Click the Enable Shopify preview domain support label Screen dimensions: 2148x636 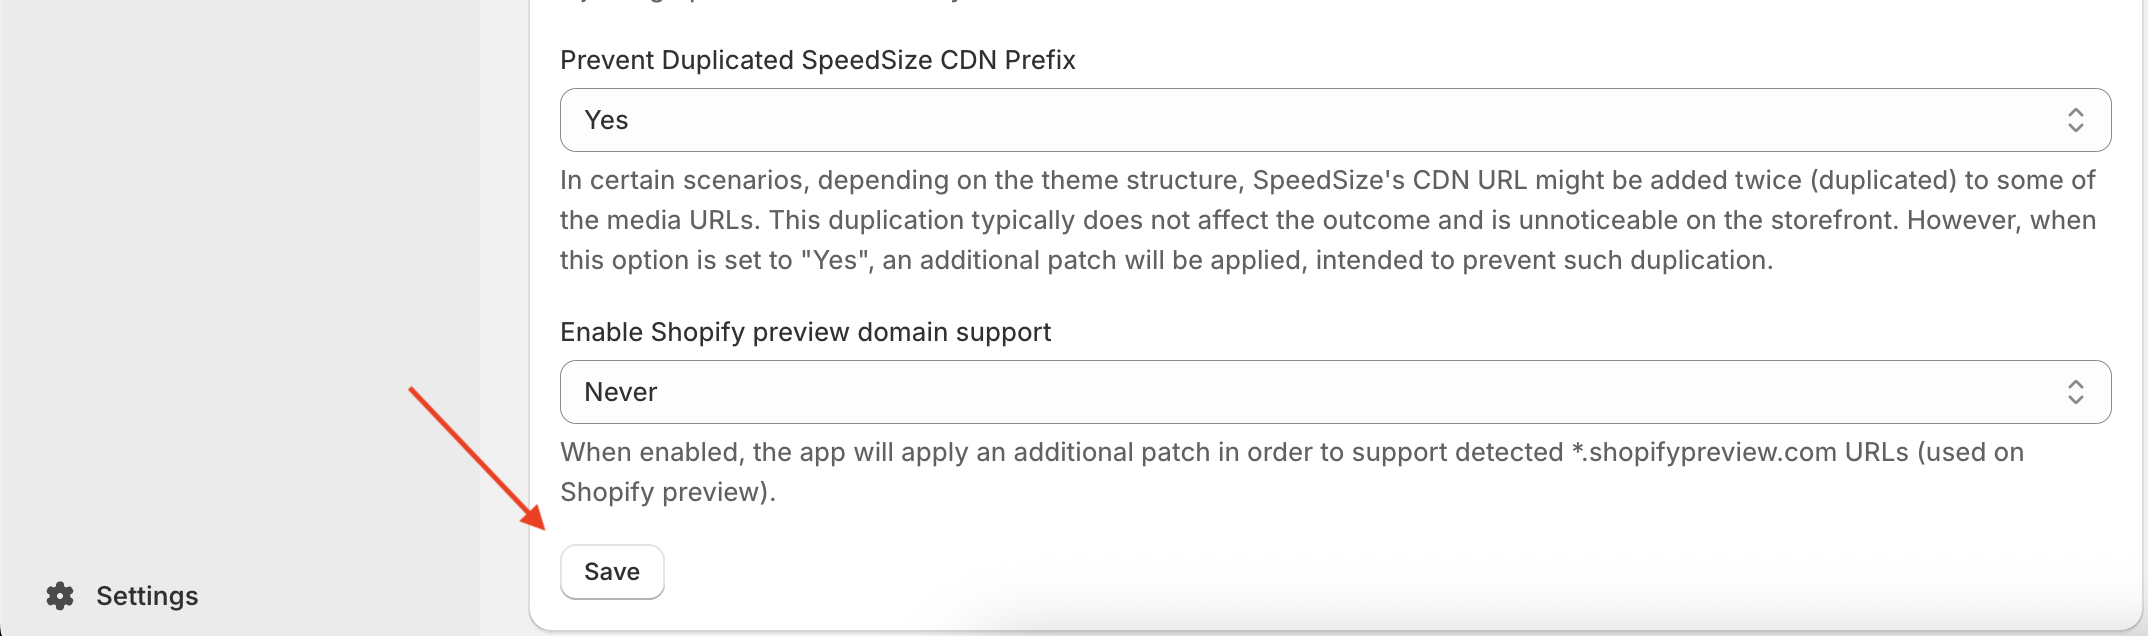pyautogui.click(x=805, y=332)
